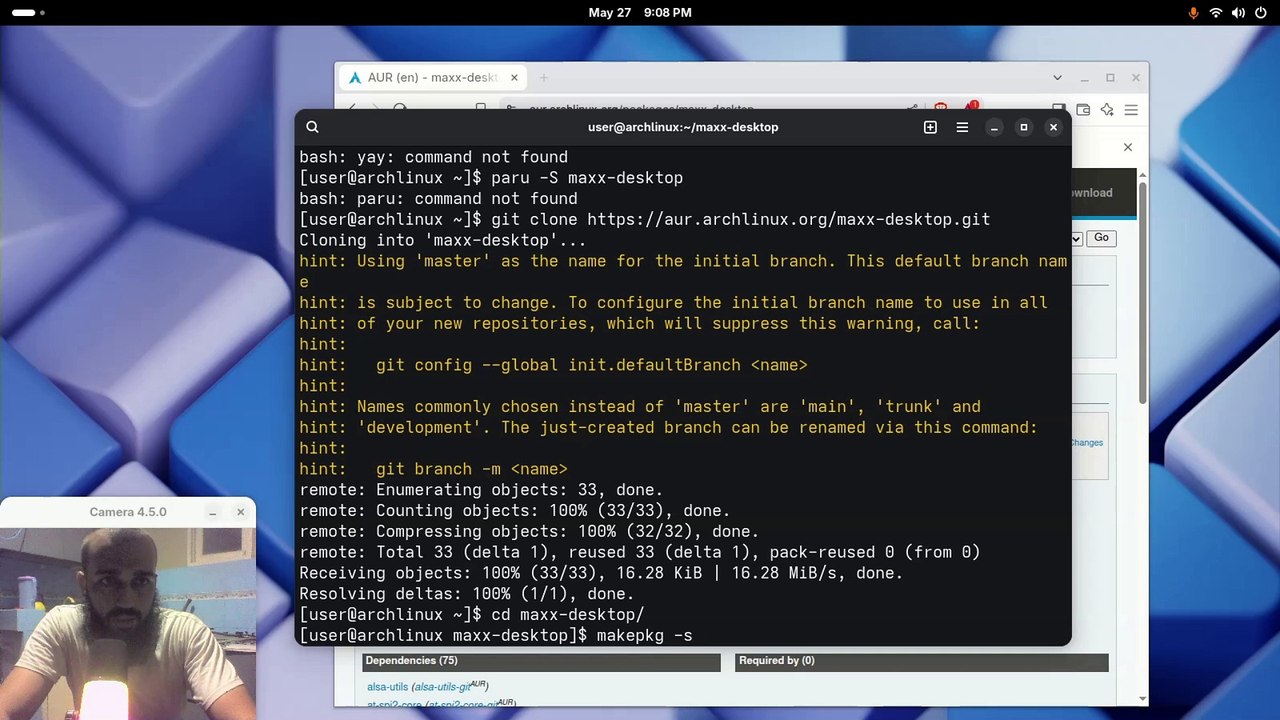1280x720 pixels.
Task: Minimize the Camera 4.5.0 window
Action: coord(212,512)
